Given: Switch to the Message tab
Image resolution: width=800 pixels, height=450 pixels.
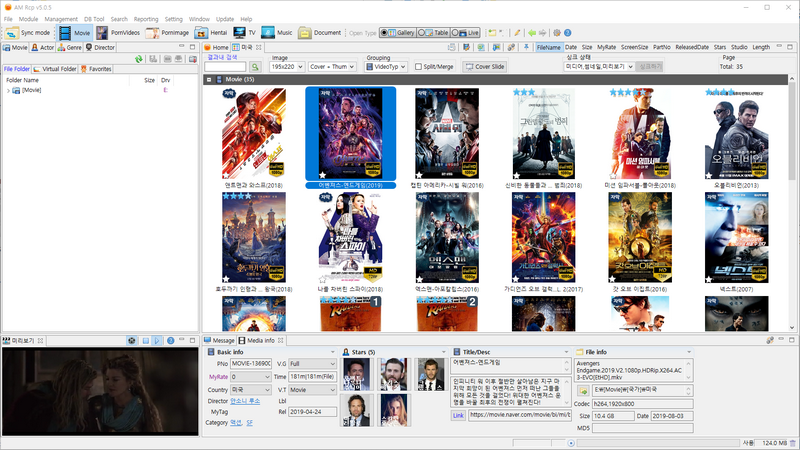Looking at the screenshot, I should click(219, 340).
